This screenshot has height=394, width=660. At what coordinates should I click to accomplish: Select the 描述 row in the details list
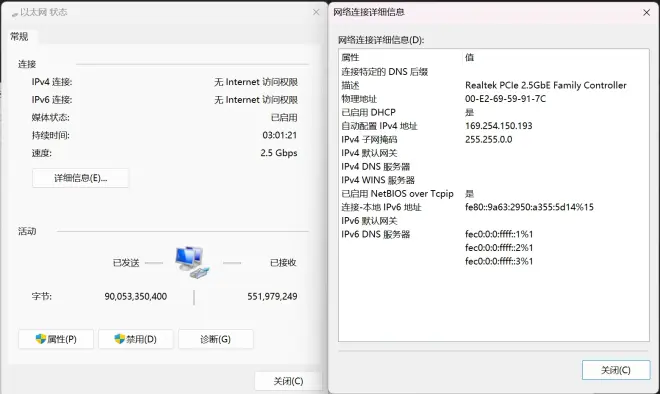click(493, 85)
